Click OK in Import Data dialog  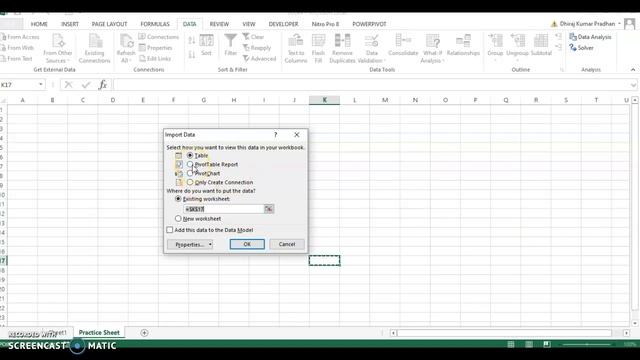(x=247, y=244)
